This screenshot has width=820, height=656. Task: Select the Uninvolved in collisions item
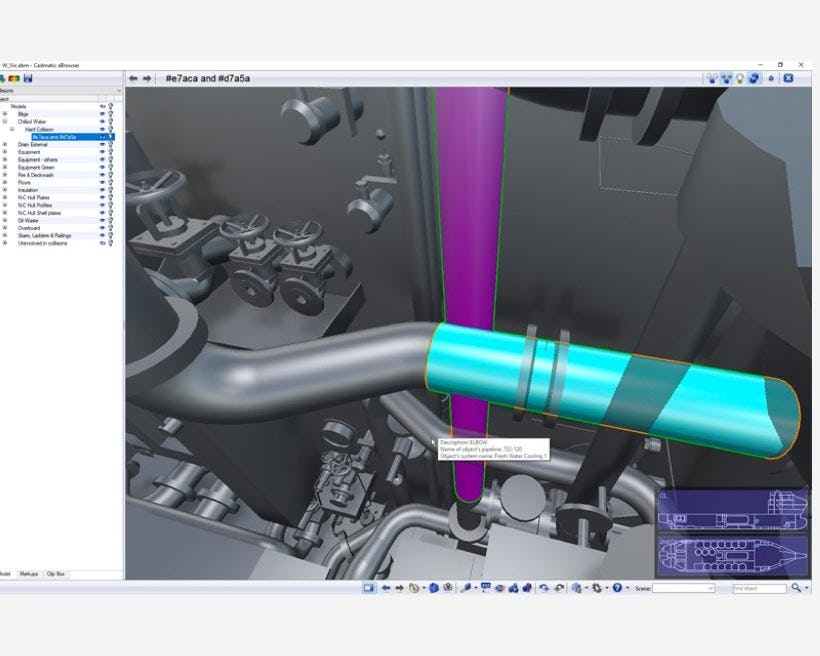click(x=42, y=243)
